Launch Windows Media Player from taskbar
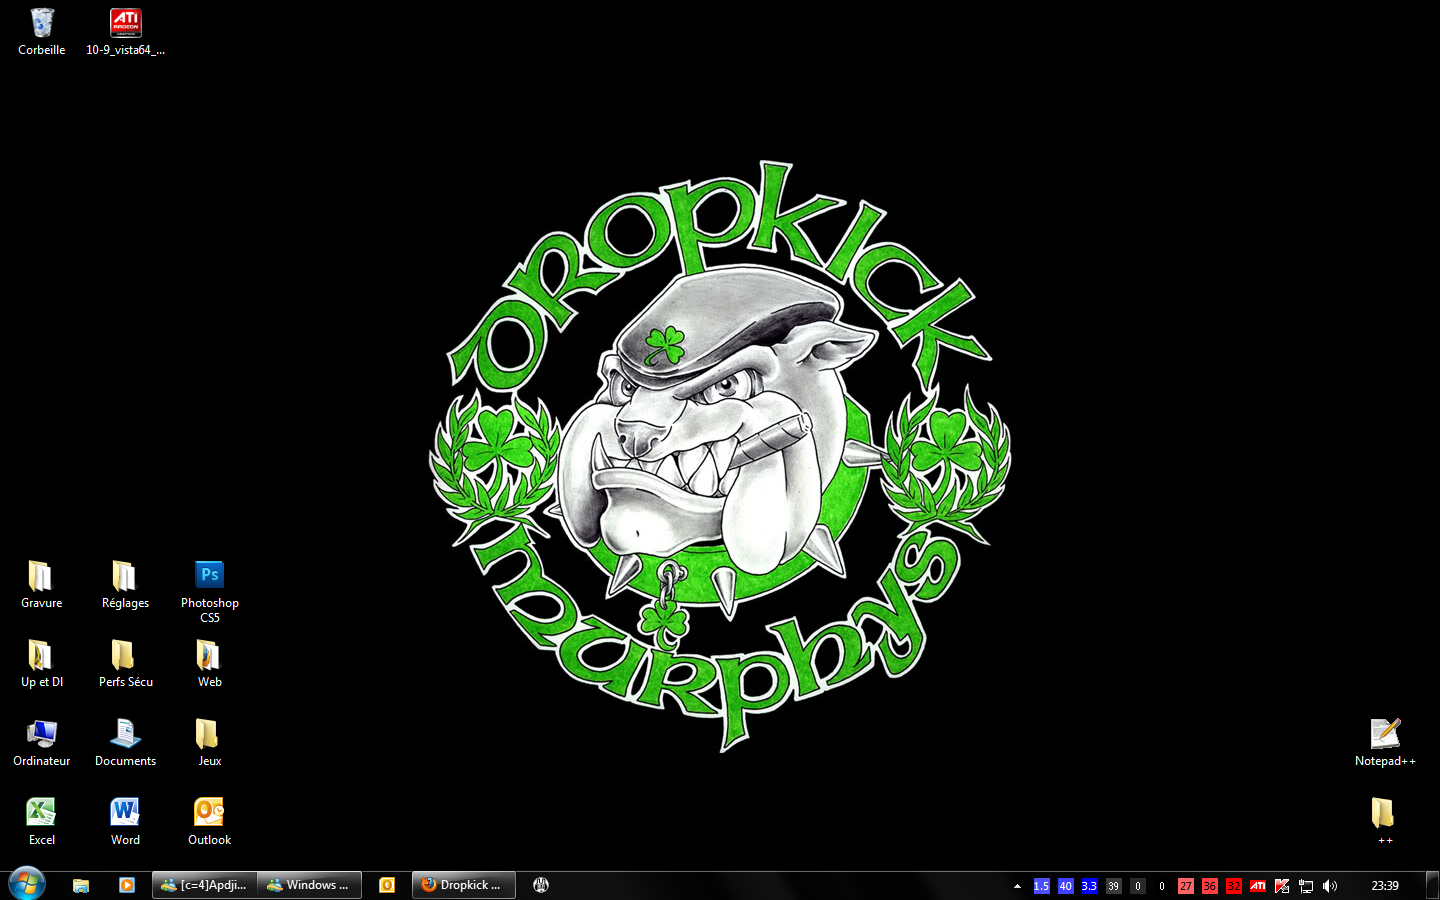The height and width of the screenshot is (900, 1440). (127, 885)
